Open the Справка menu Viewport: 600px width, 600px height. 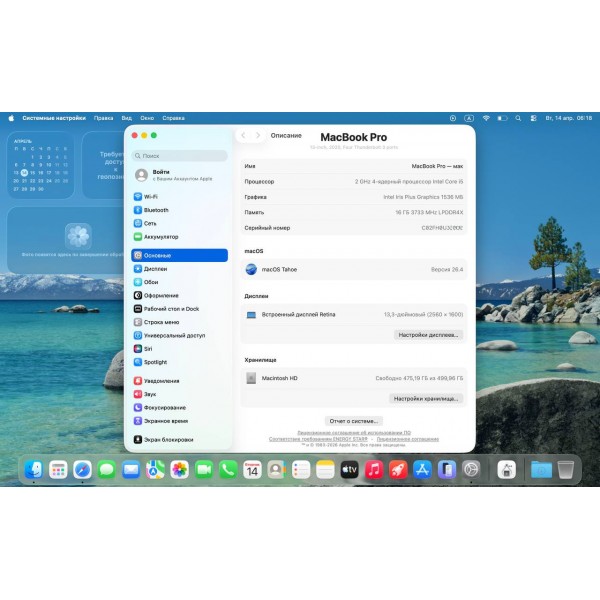(173, 118)
